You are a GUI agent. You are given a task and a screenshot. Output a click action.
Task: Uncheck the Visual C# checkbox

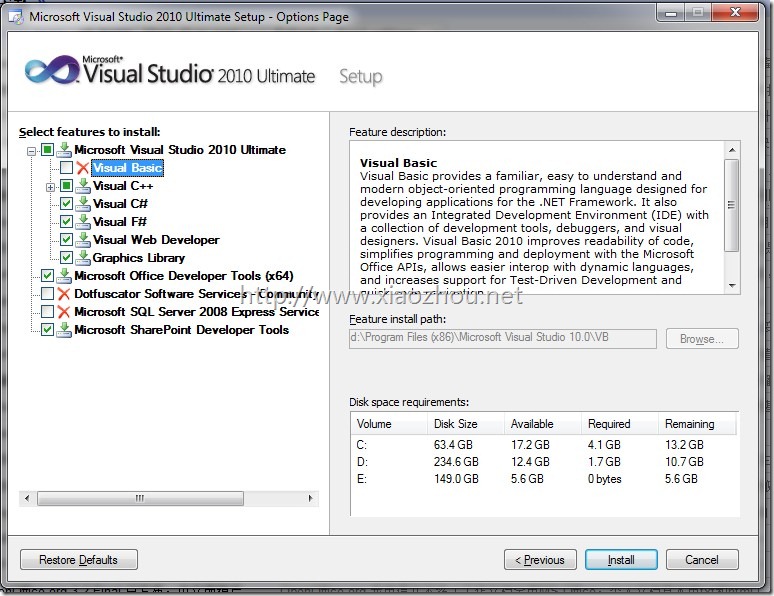[x=66, y=203]
